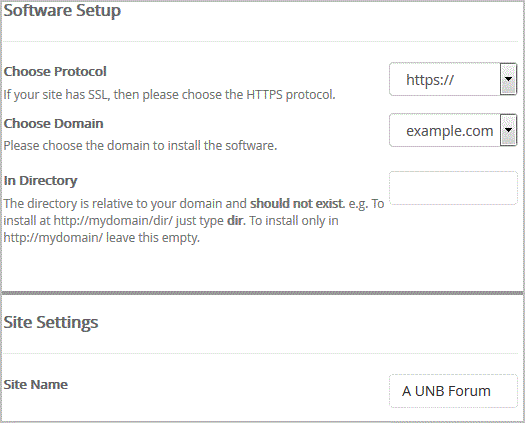The image size is (525, 423).
Task: Click the Site Name field containing A UNB Forum
Action: coord(453,391)
